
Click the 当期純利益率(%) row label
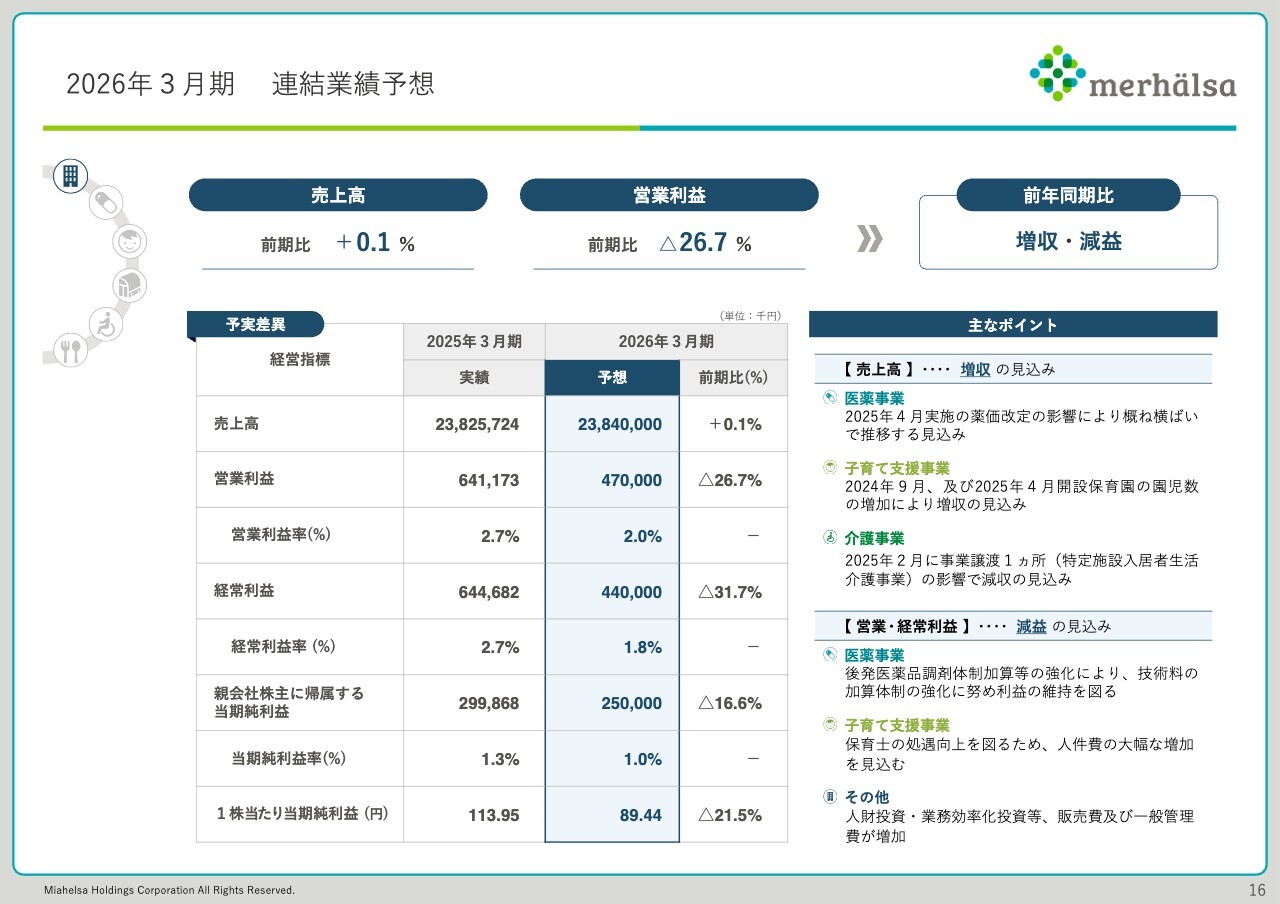(x=289, y=758)
